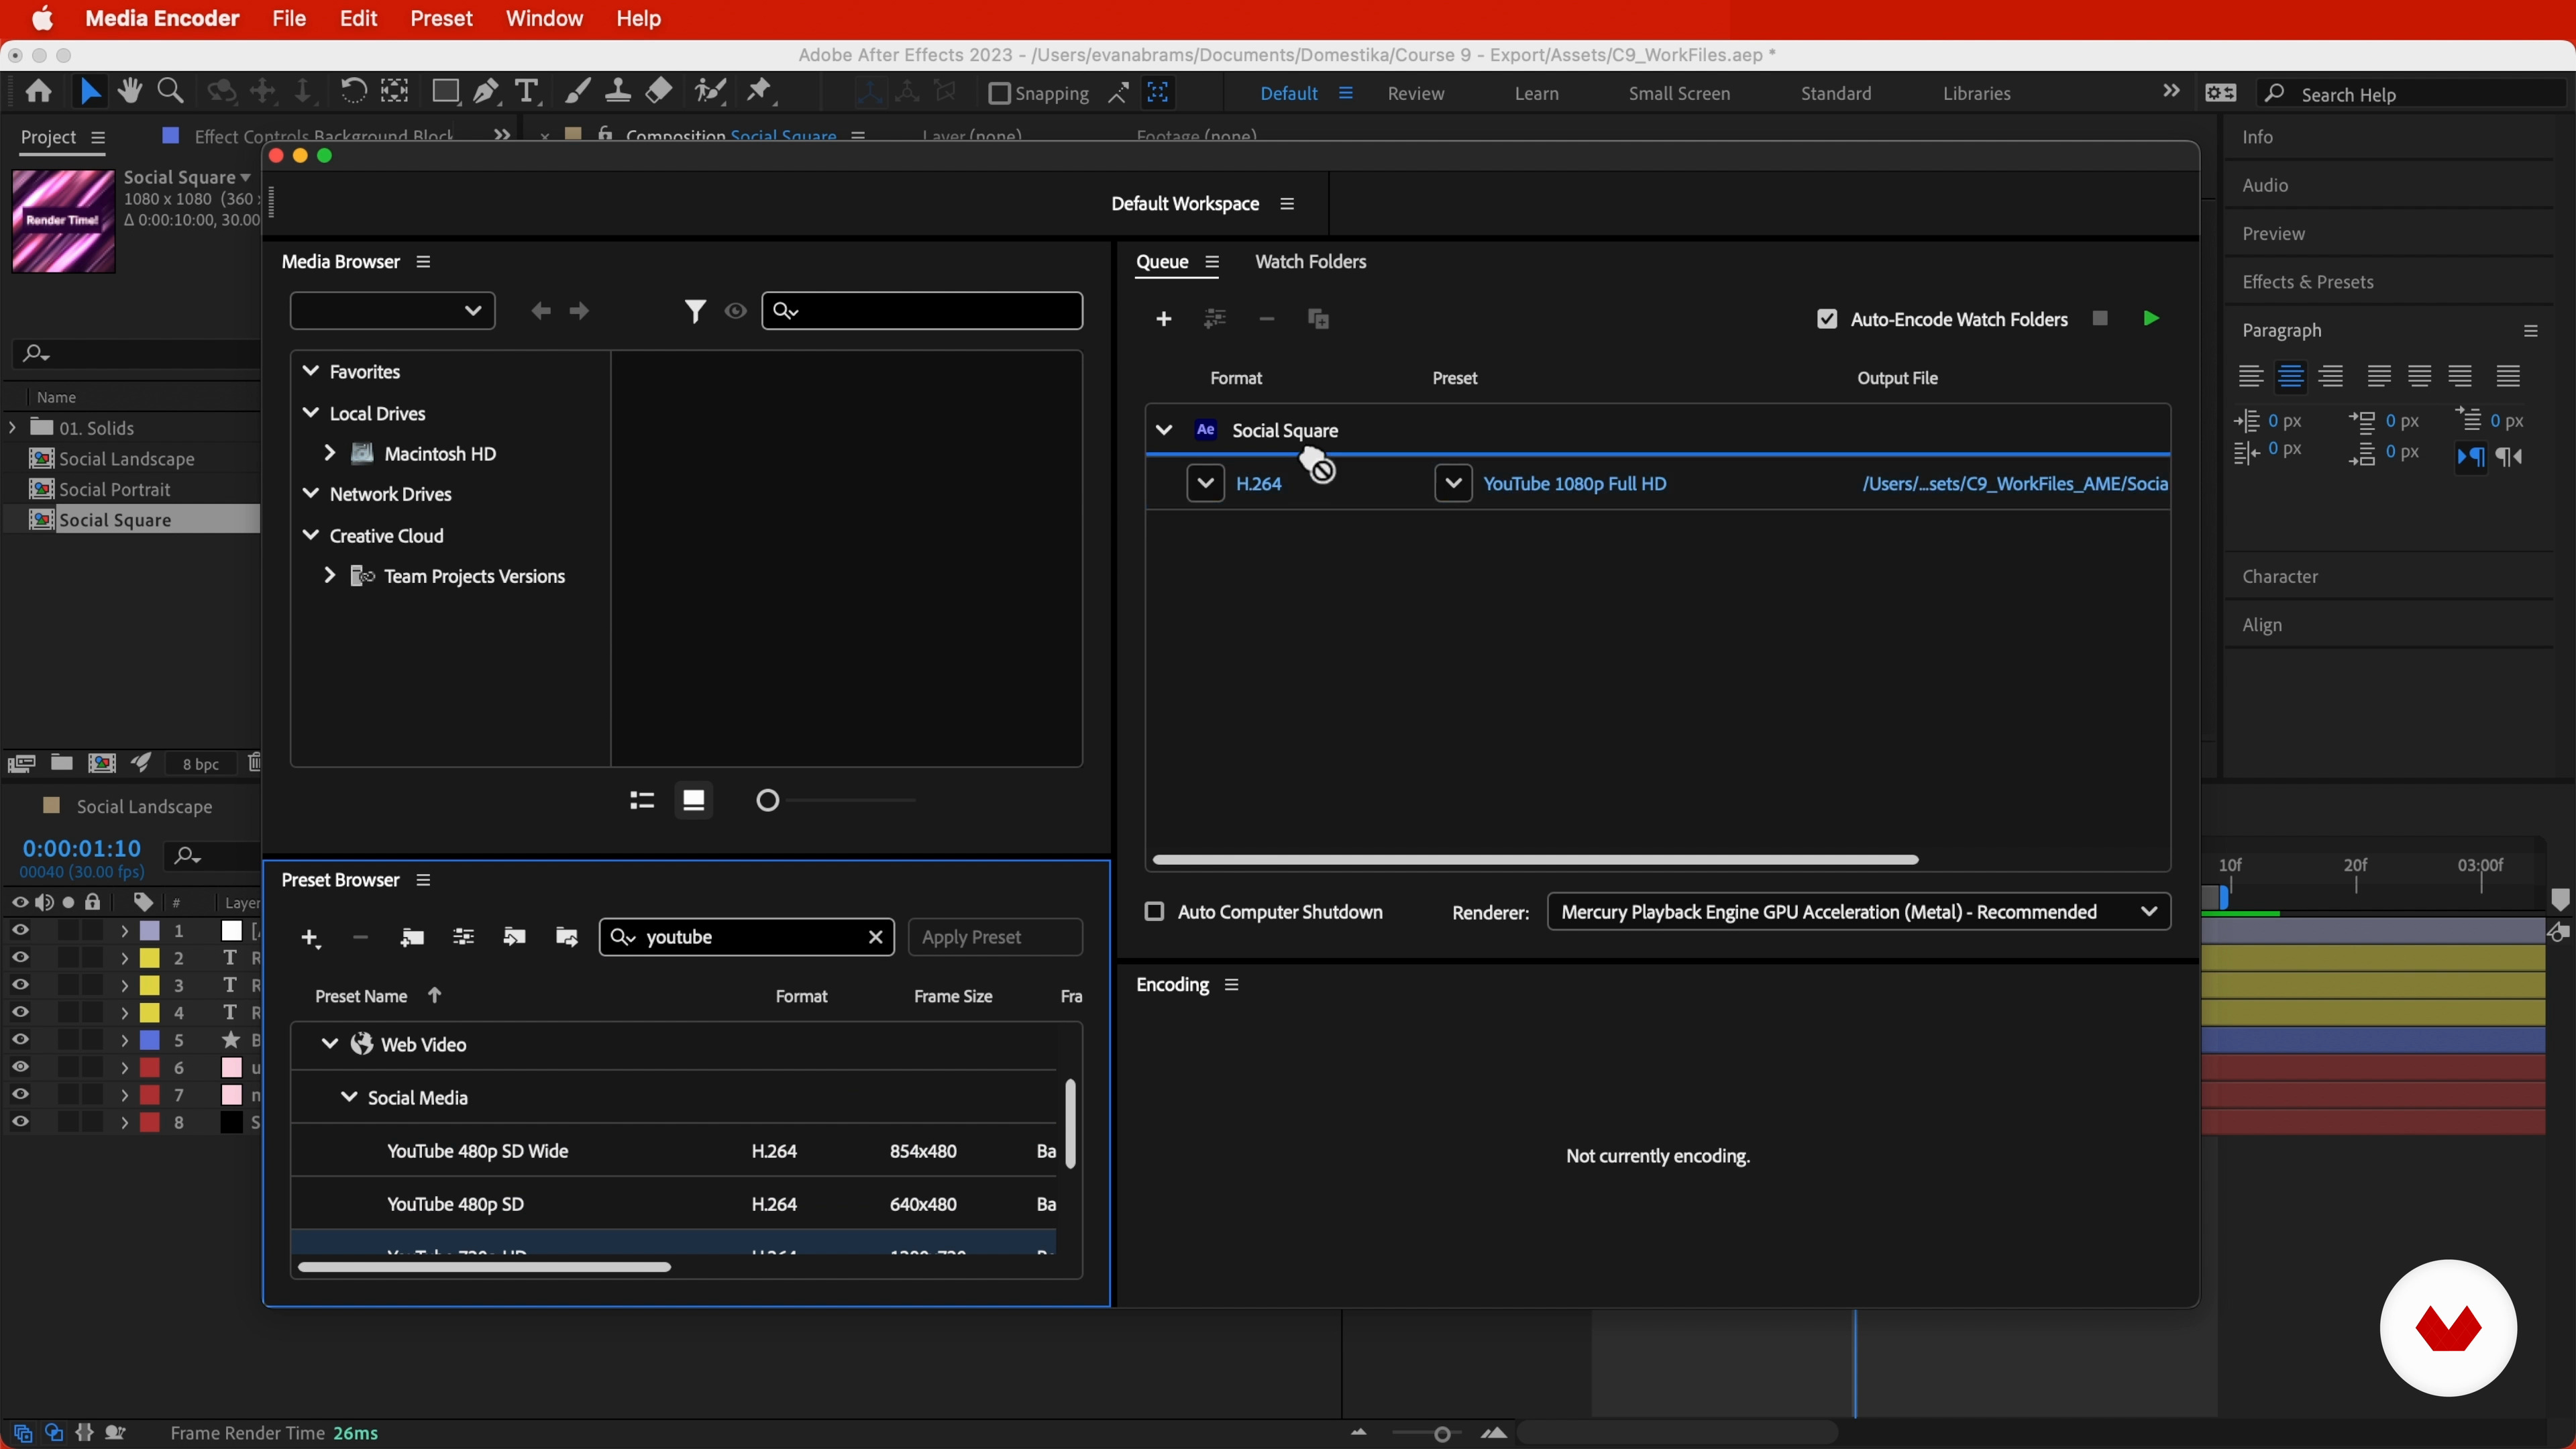Select the Type tool

click(x=527, y=92)
